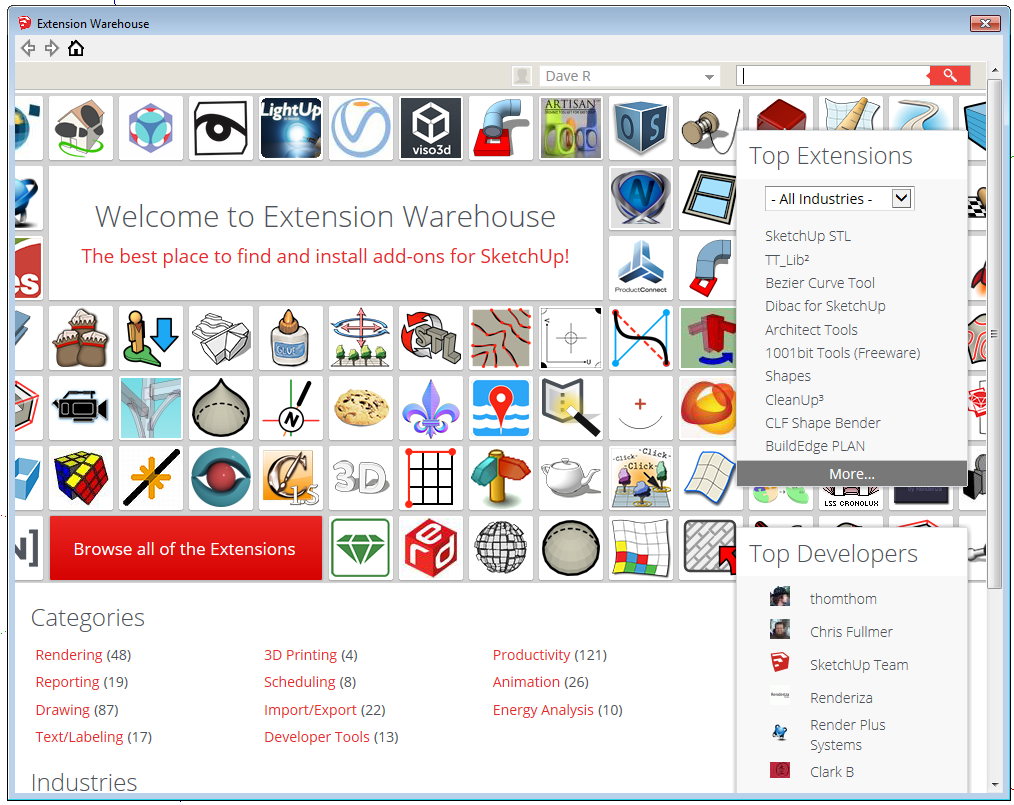1014x805 pixels.
Task: Open the viso3d extension tile
Action: (x=431, y=128)
